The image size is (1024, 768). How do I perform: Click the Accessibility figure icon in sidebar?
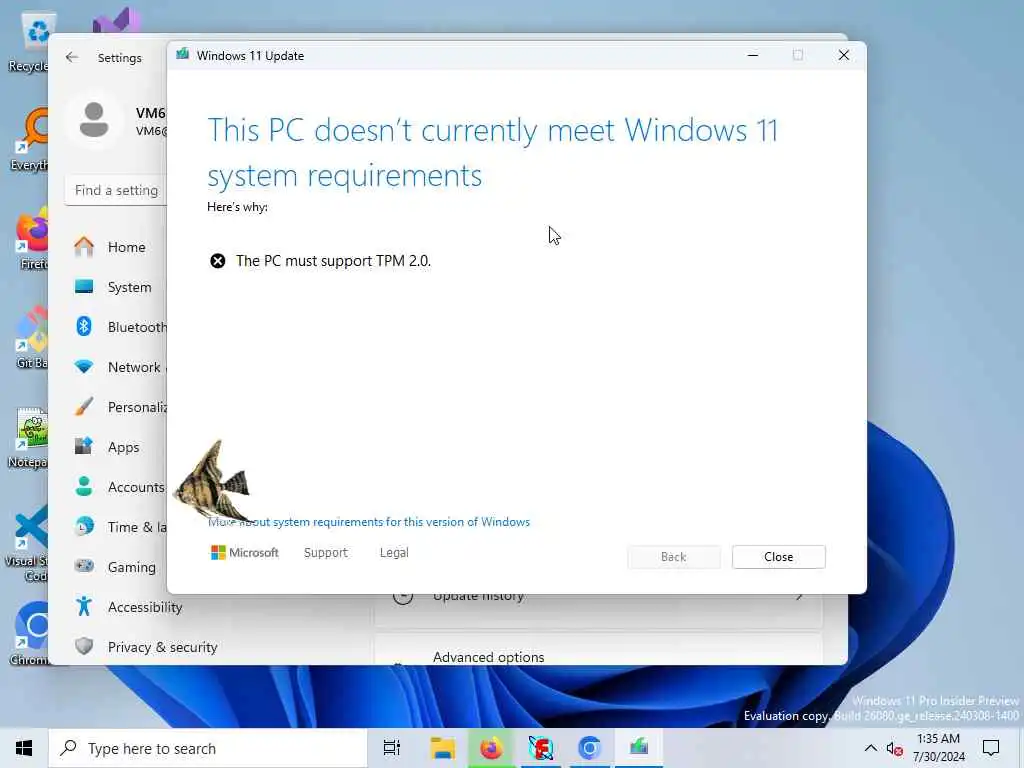point(84,607)
